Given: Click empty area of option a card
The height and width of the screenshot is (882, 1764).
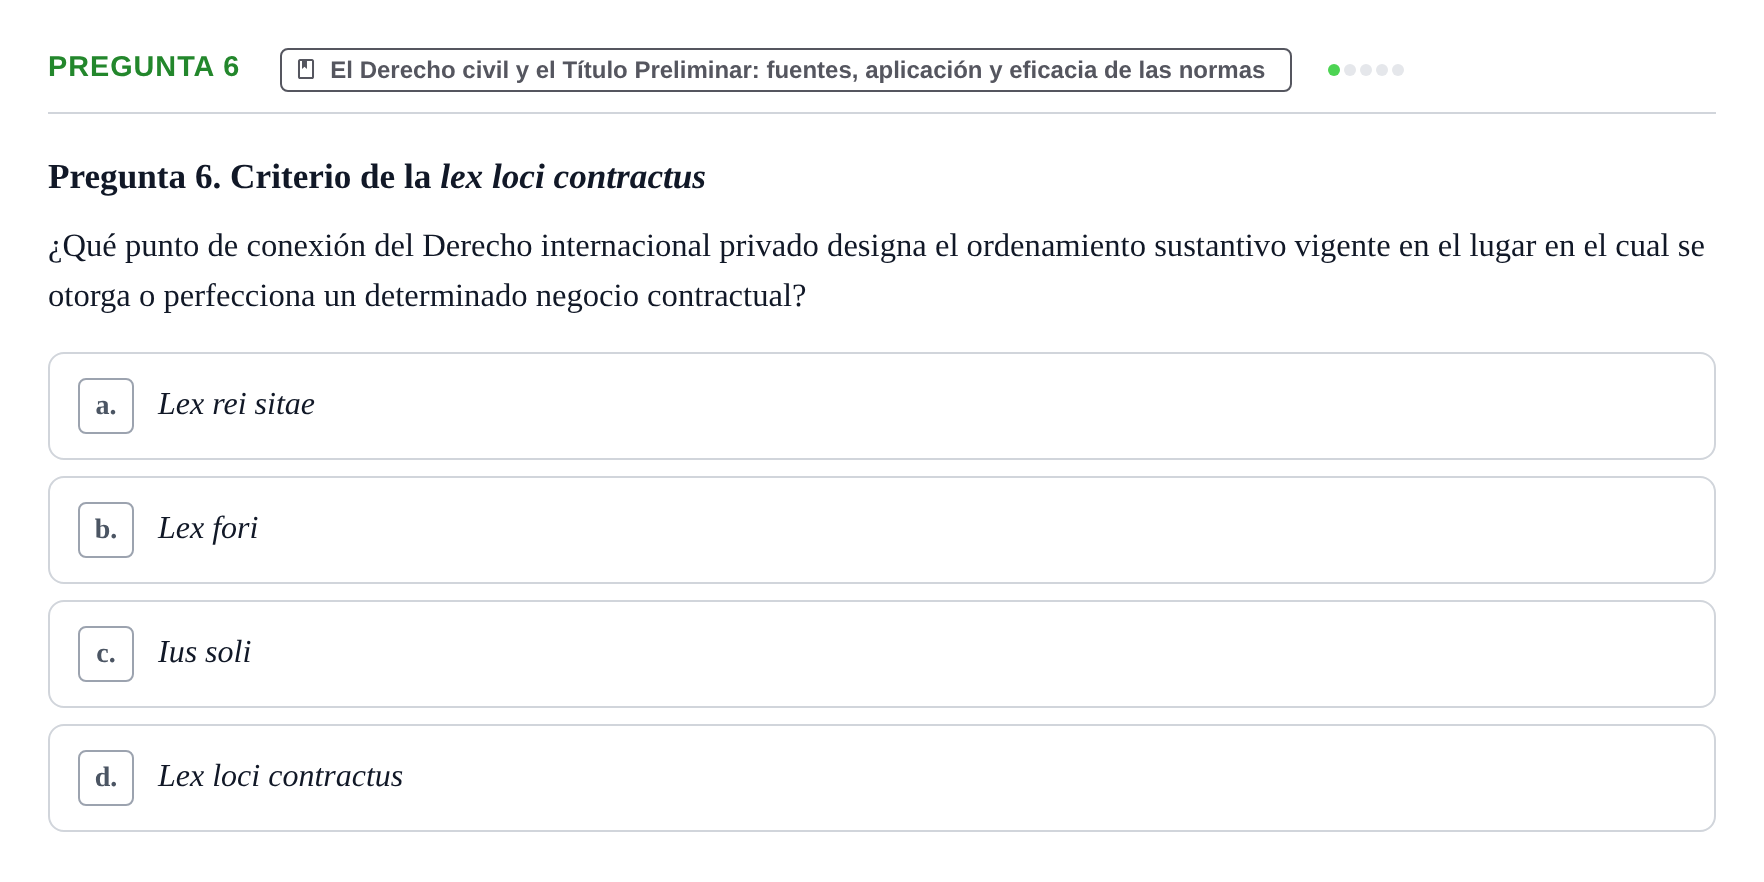Looking at the screenshot, I should [1000, 406].
